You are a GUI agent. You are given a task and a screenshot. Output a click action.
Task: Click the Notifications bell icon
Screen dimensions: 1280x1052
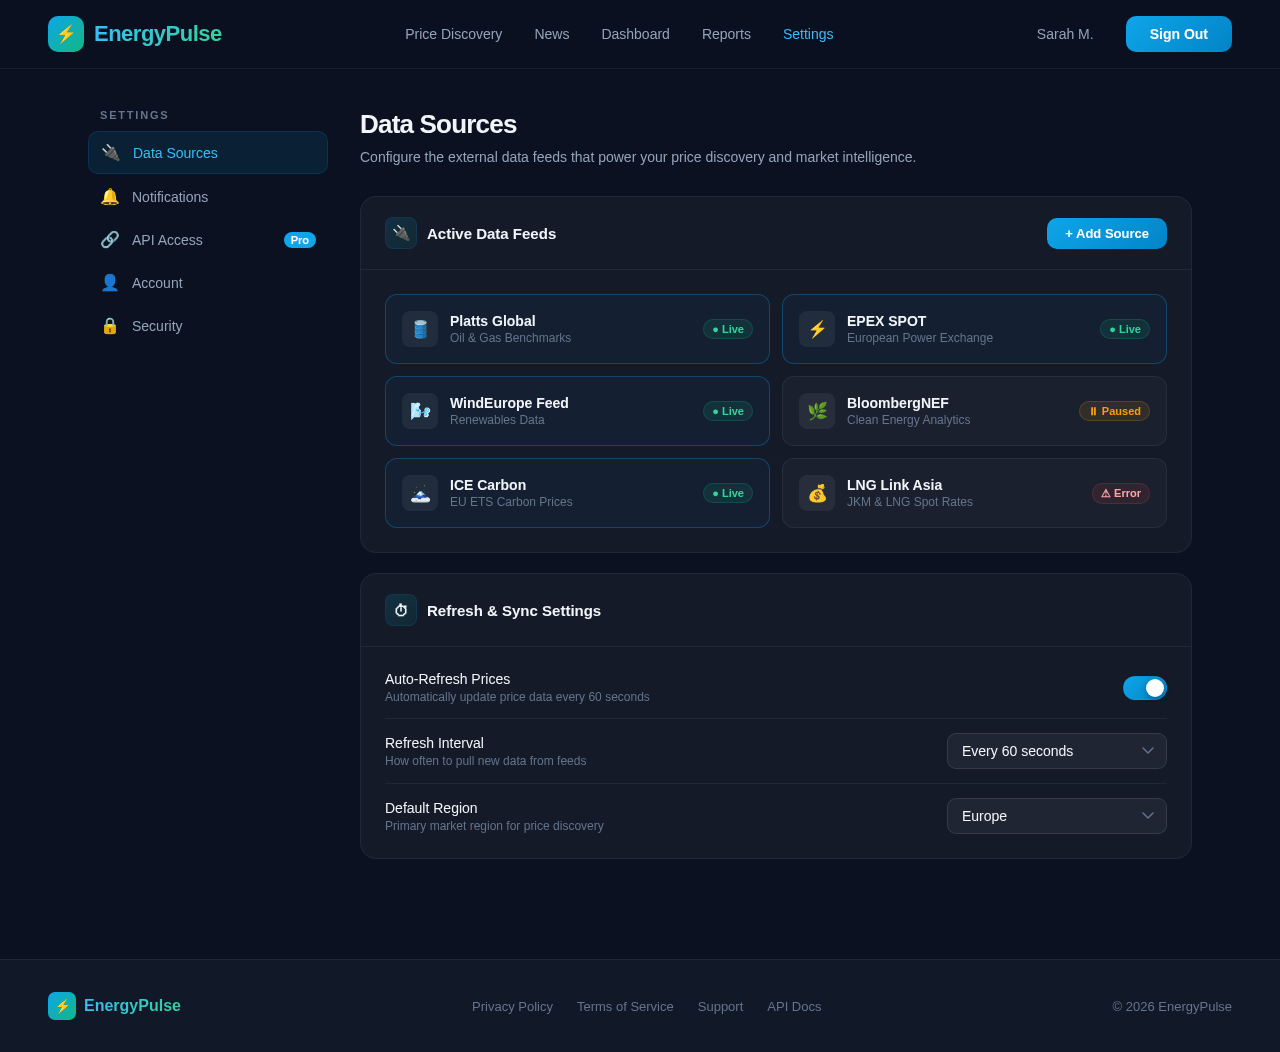tap(110, 196)
